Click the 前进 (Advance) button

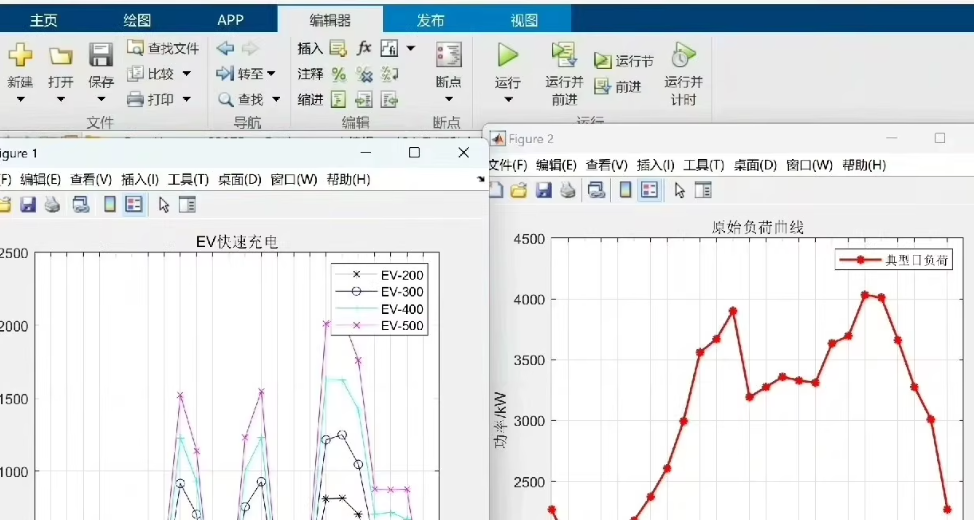point(617,86)
